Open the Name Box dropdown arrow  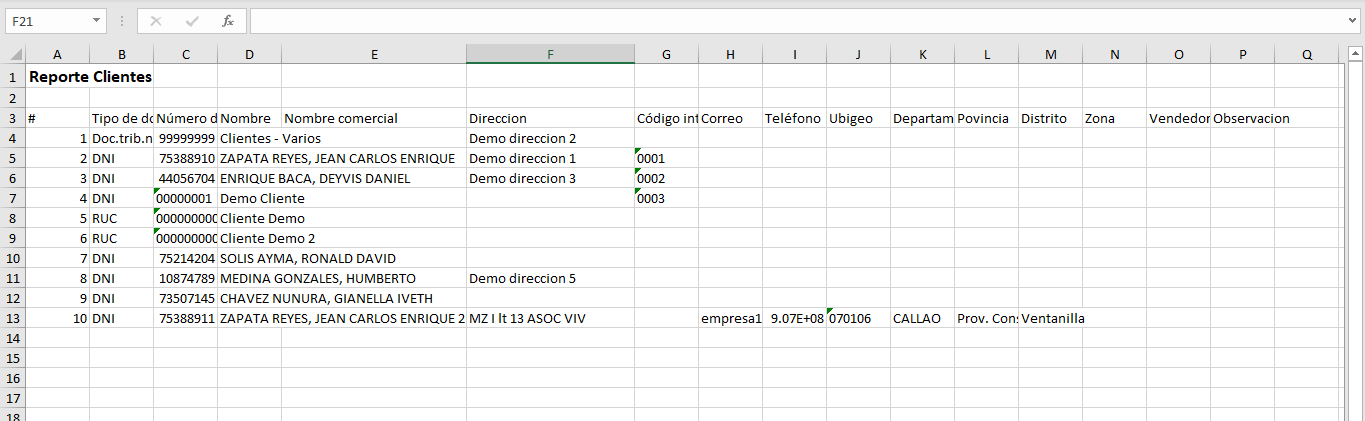pyautogui.click(x=96, y=21)
